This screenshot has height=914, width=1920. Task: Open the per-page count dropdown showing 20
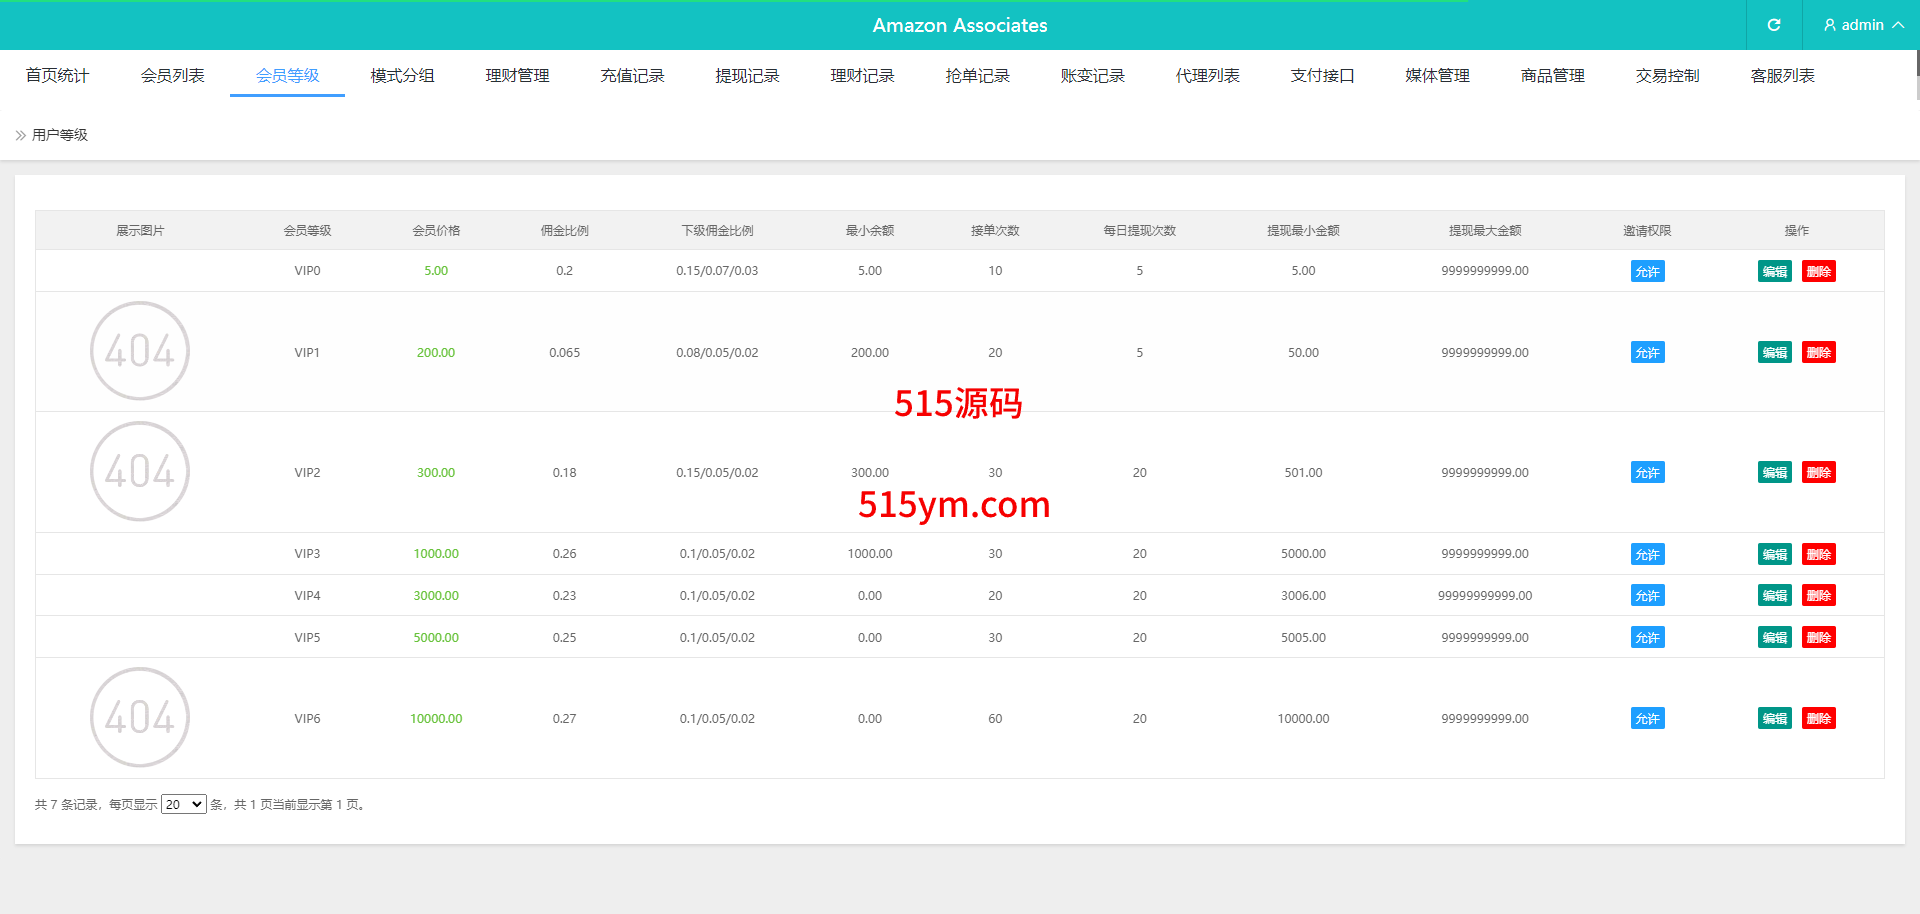point(184,804)
